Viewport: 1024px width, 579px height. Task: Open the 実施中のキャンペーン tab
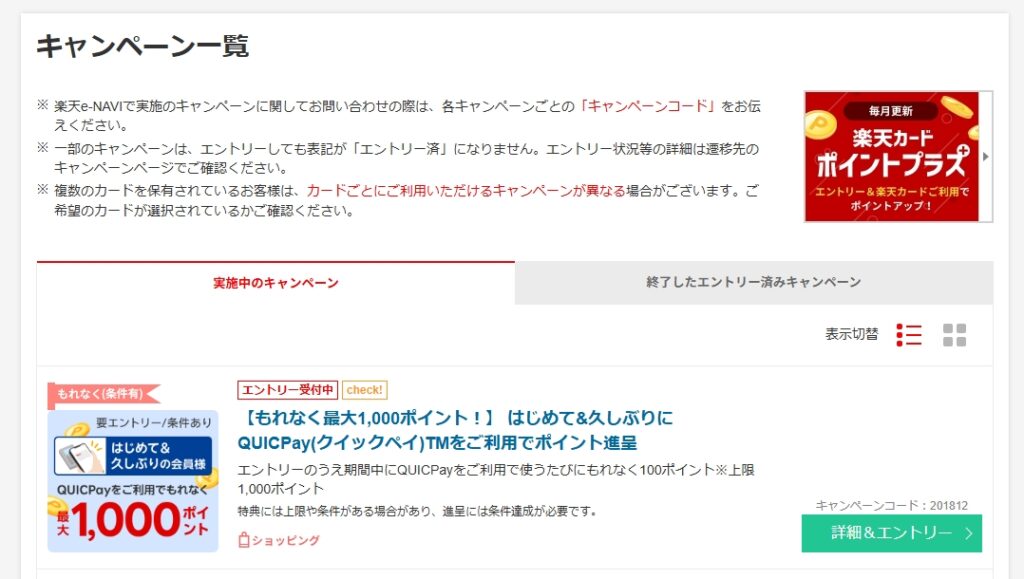tap(276, 283)
